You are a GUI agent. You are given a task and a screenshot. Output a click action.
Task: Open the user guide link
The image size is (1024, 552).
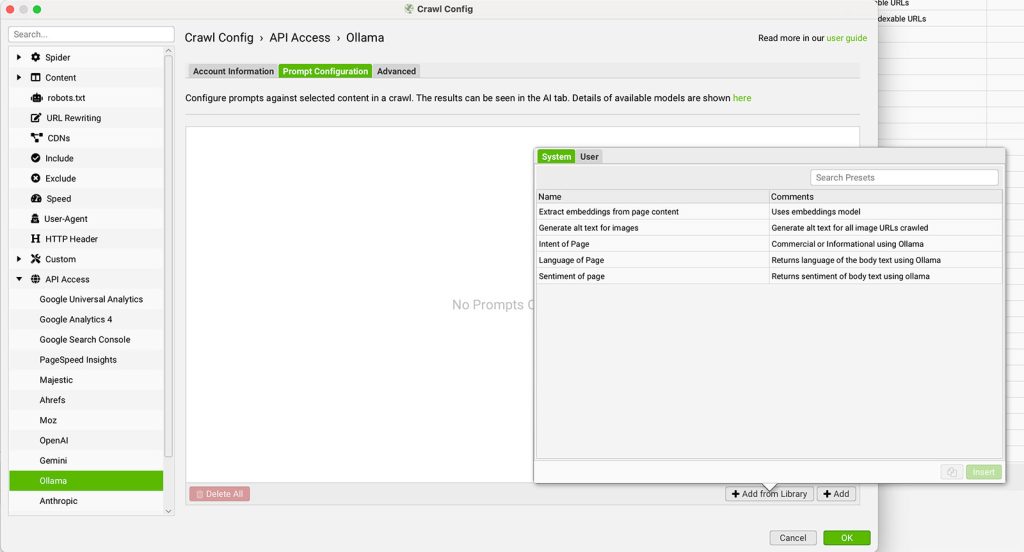[846, 38]
